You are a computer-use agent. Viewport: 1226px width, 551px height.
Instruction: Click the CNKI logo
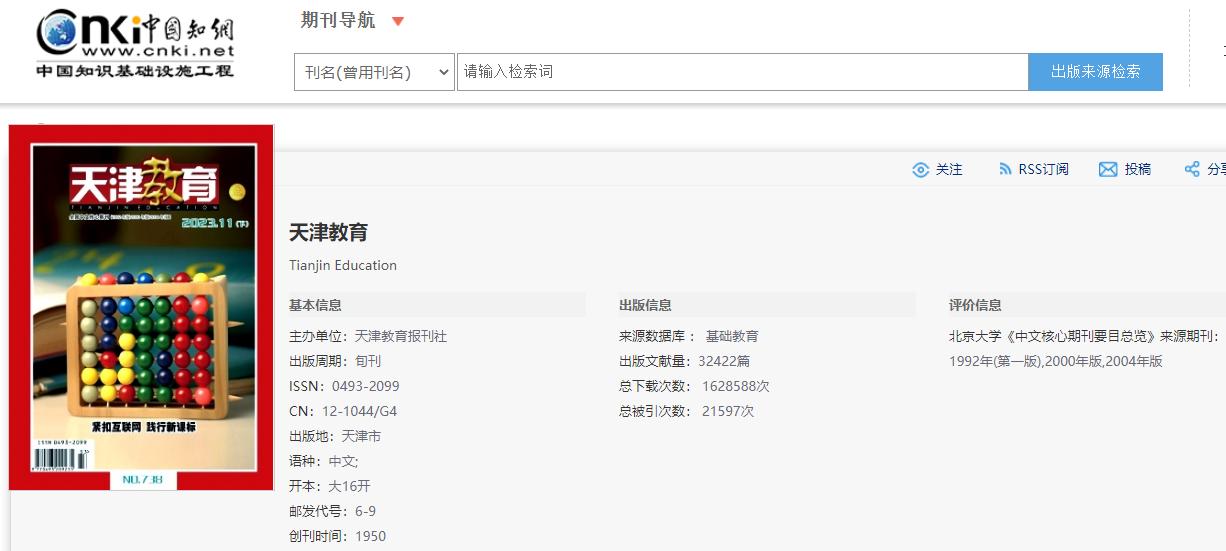click(136, 44)
